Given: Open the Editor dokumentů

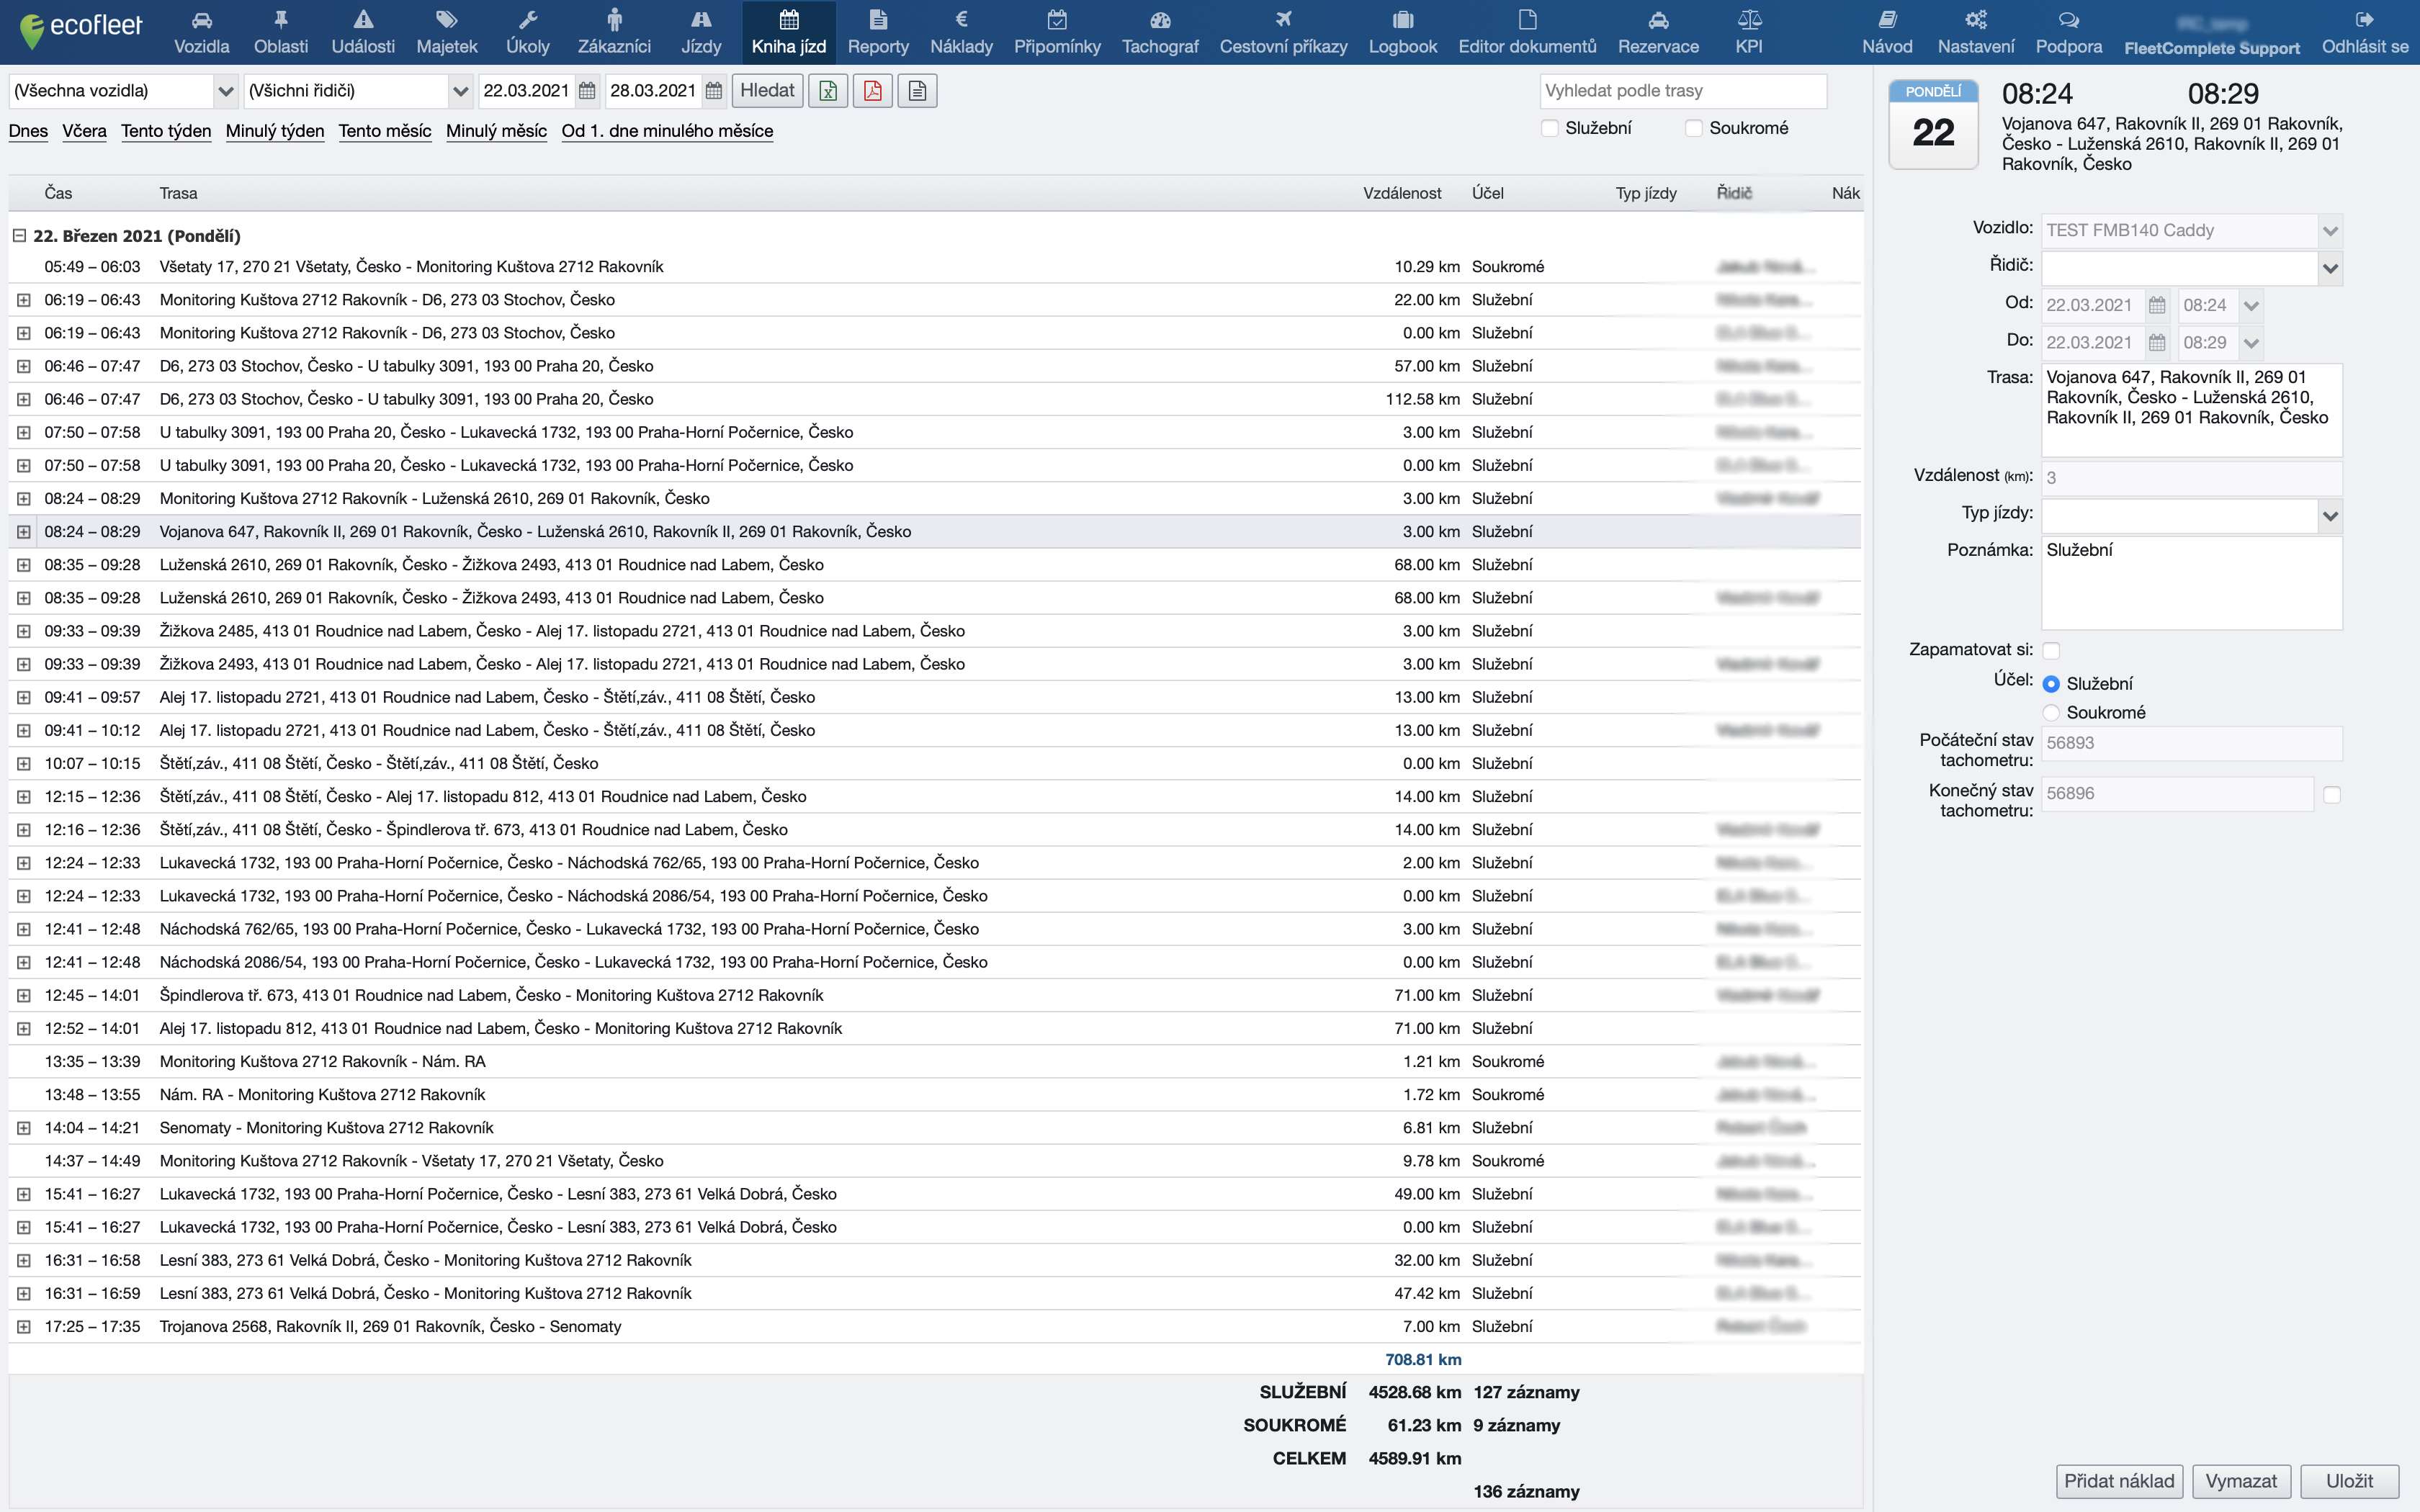Looking at the screenshot, I should point(1527,33).
